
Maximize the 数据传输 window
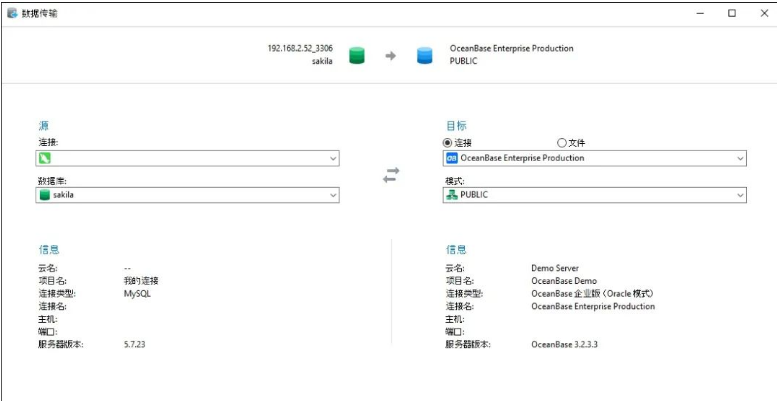tap(732, 14)
